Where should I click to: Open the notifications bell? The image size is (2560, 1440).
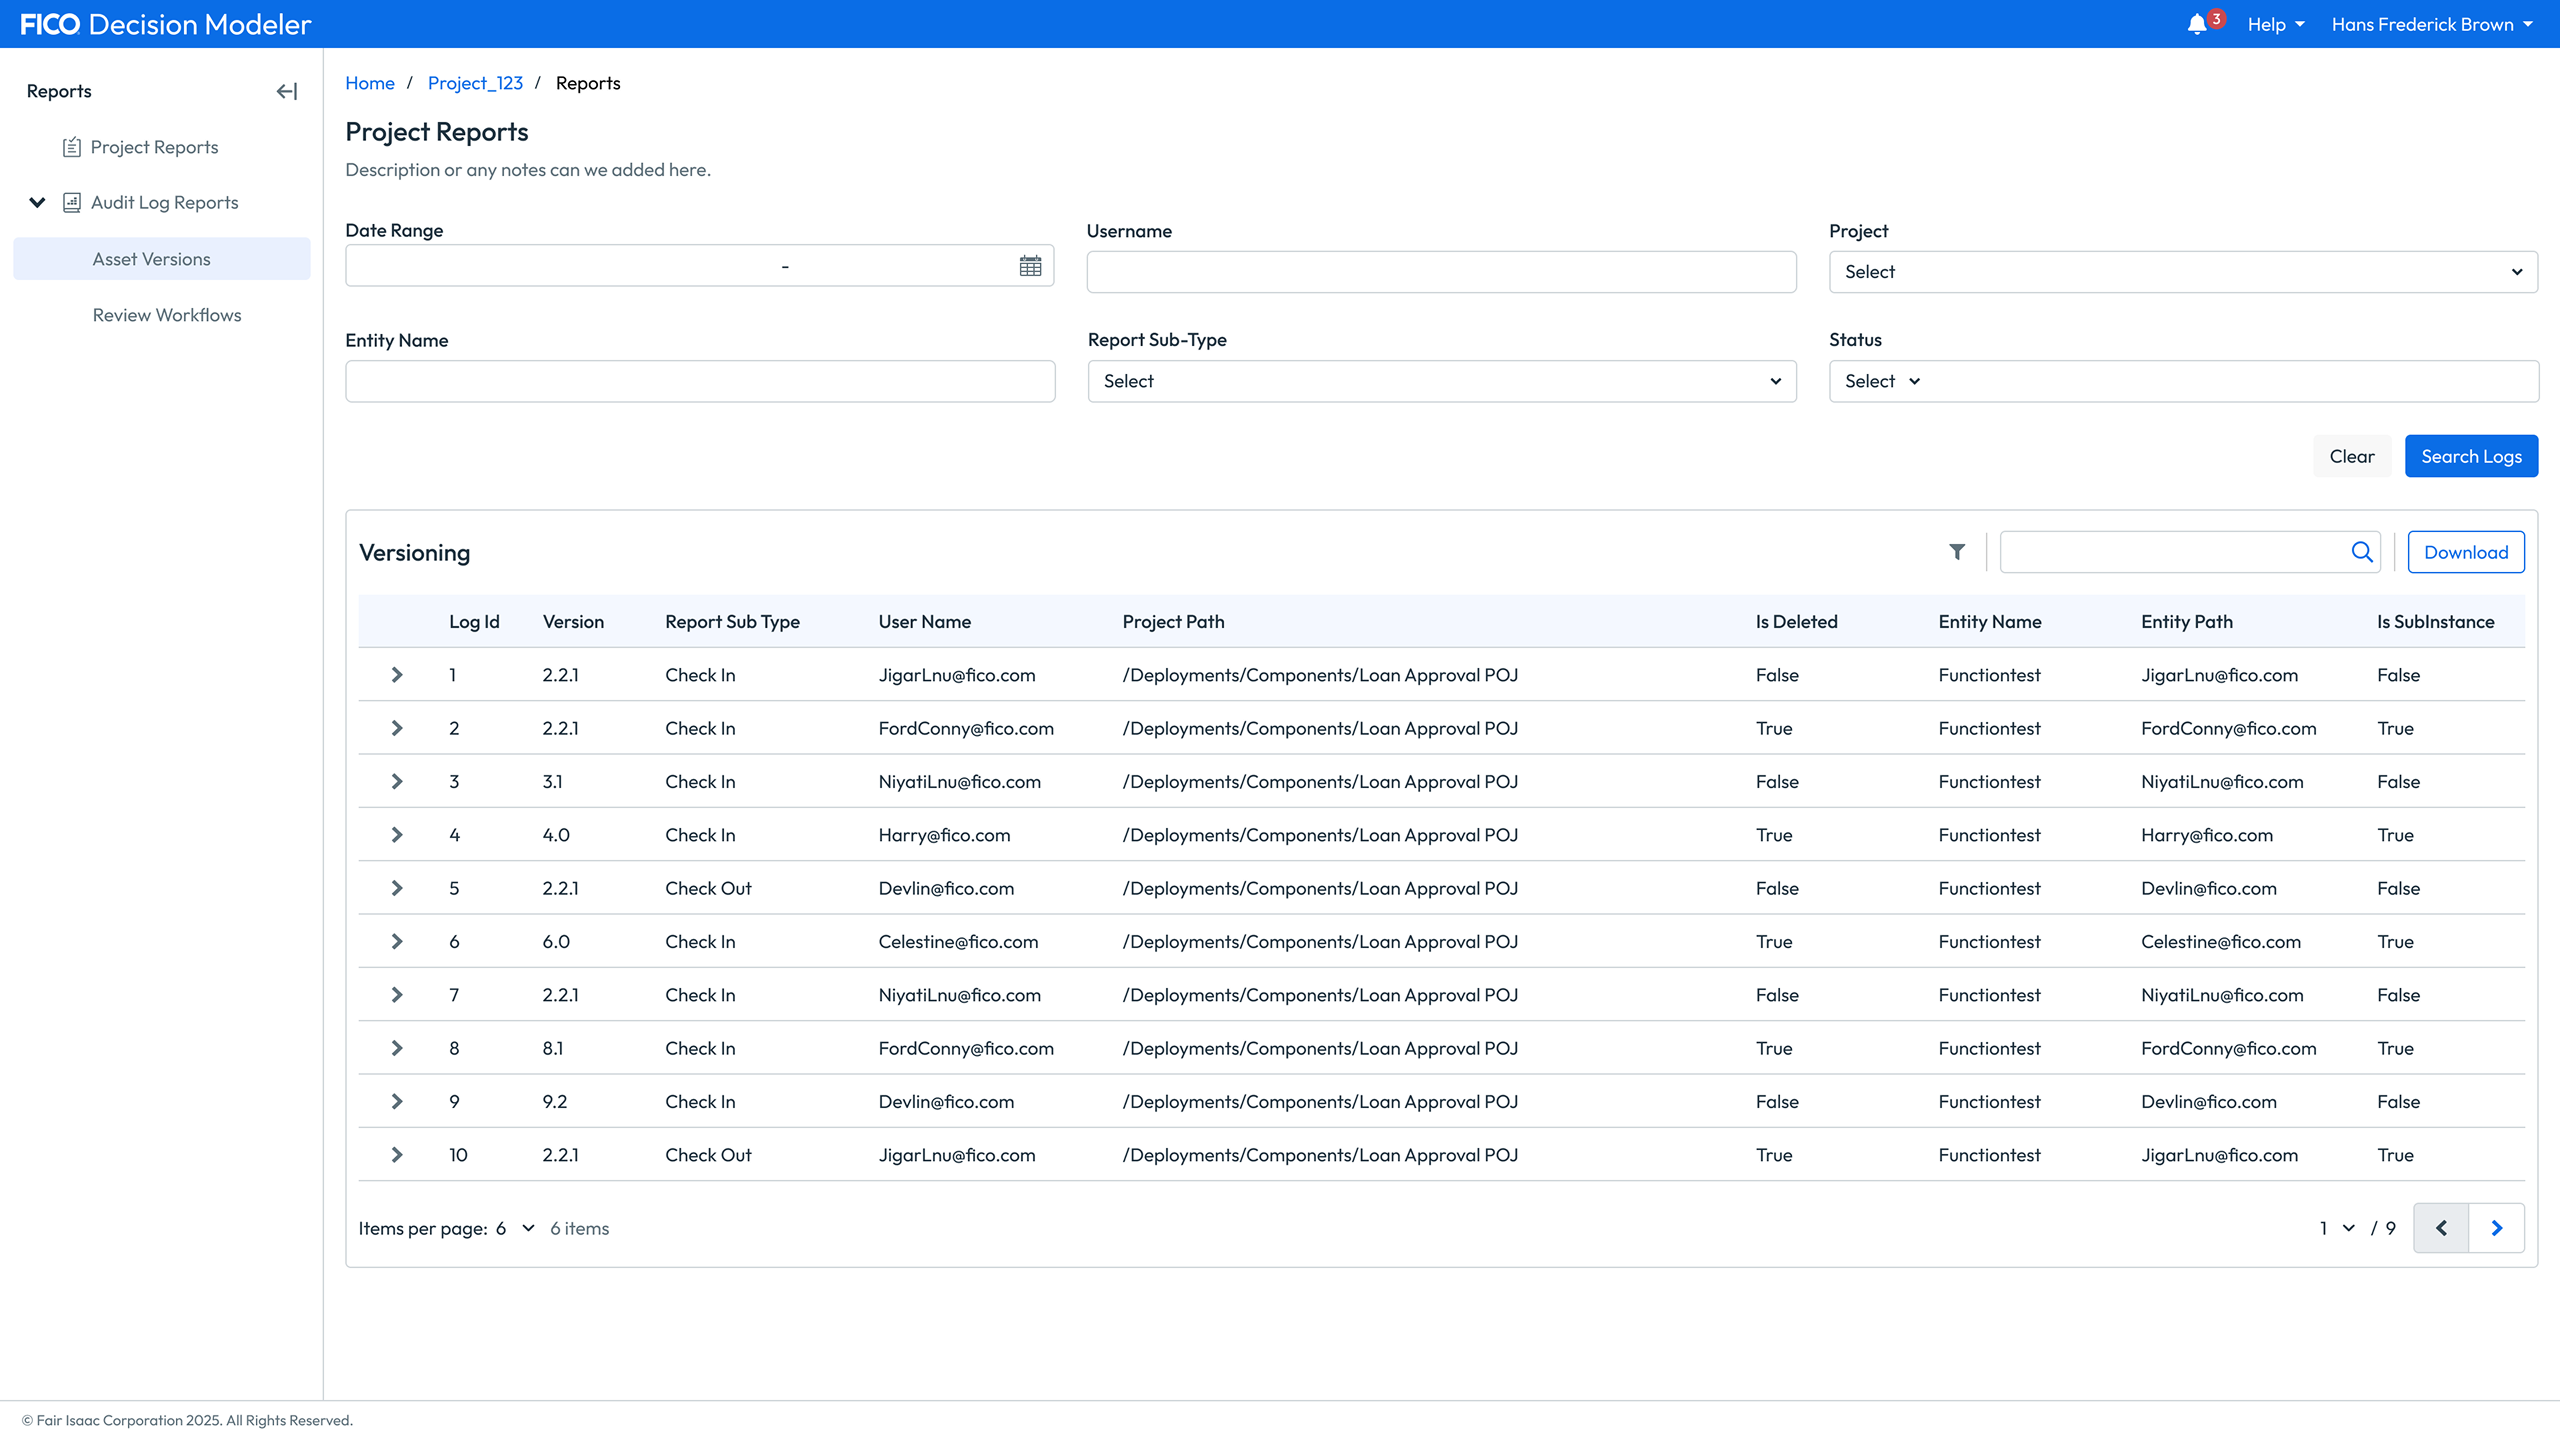click(2197, 25)
